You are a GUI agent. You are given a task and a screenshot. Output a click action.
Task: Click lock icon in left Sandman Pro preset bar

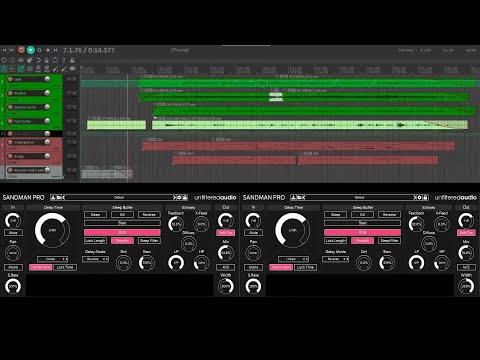[x=185, y=197]
